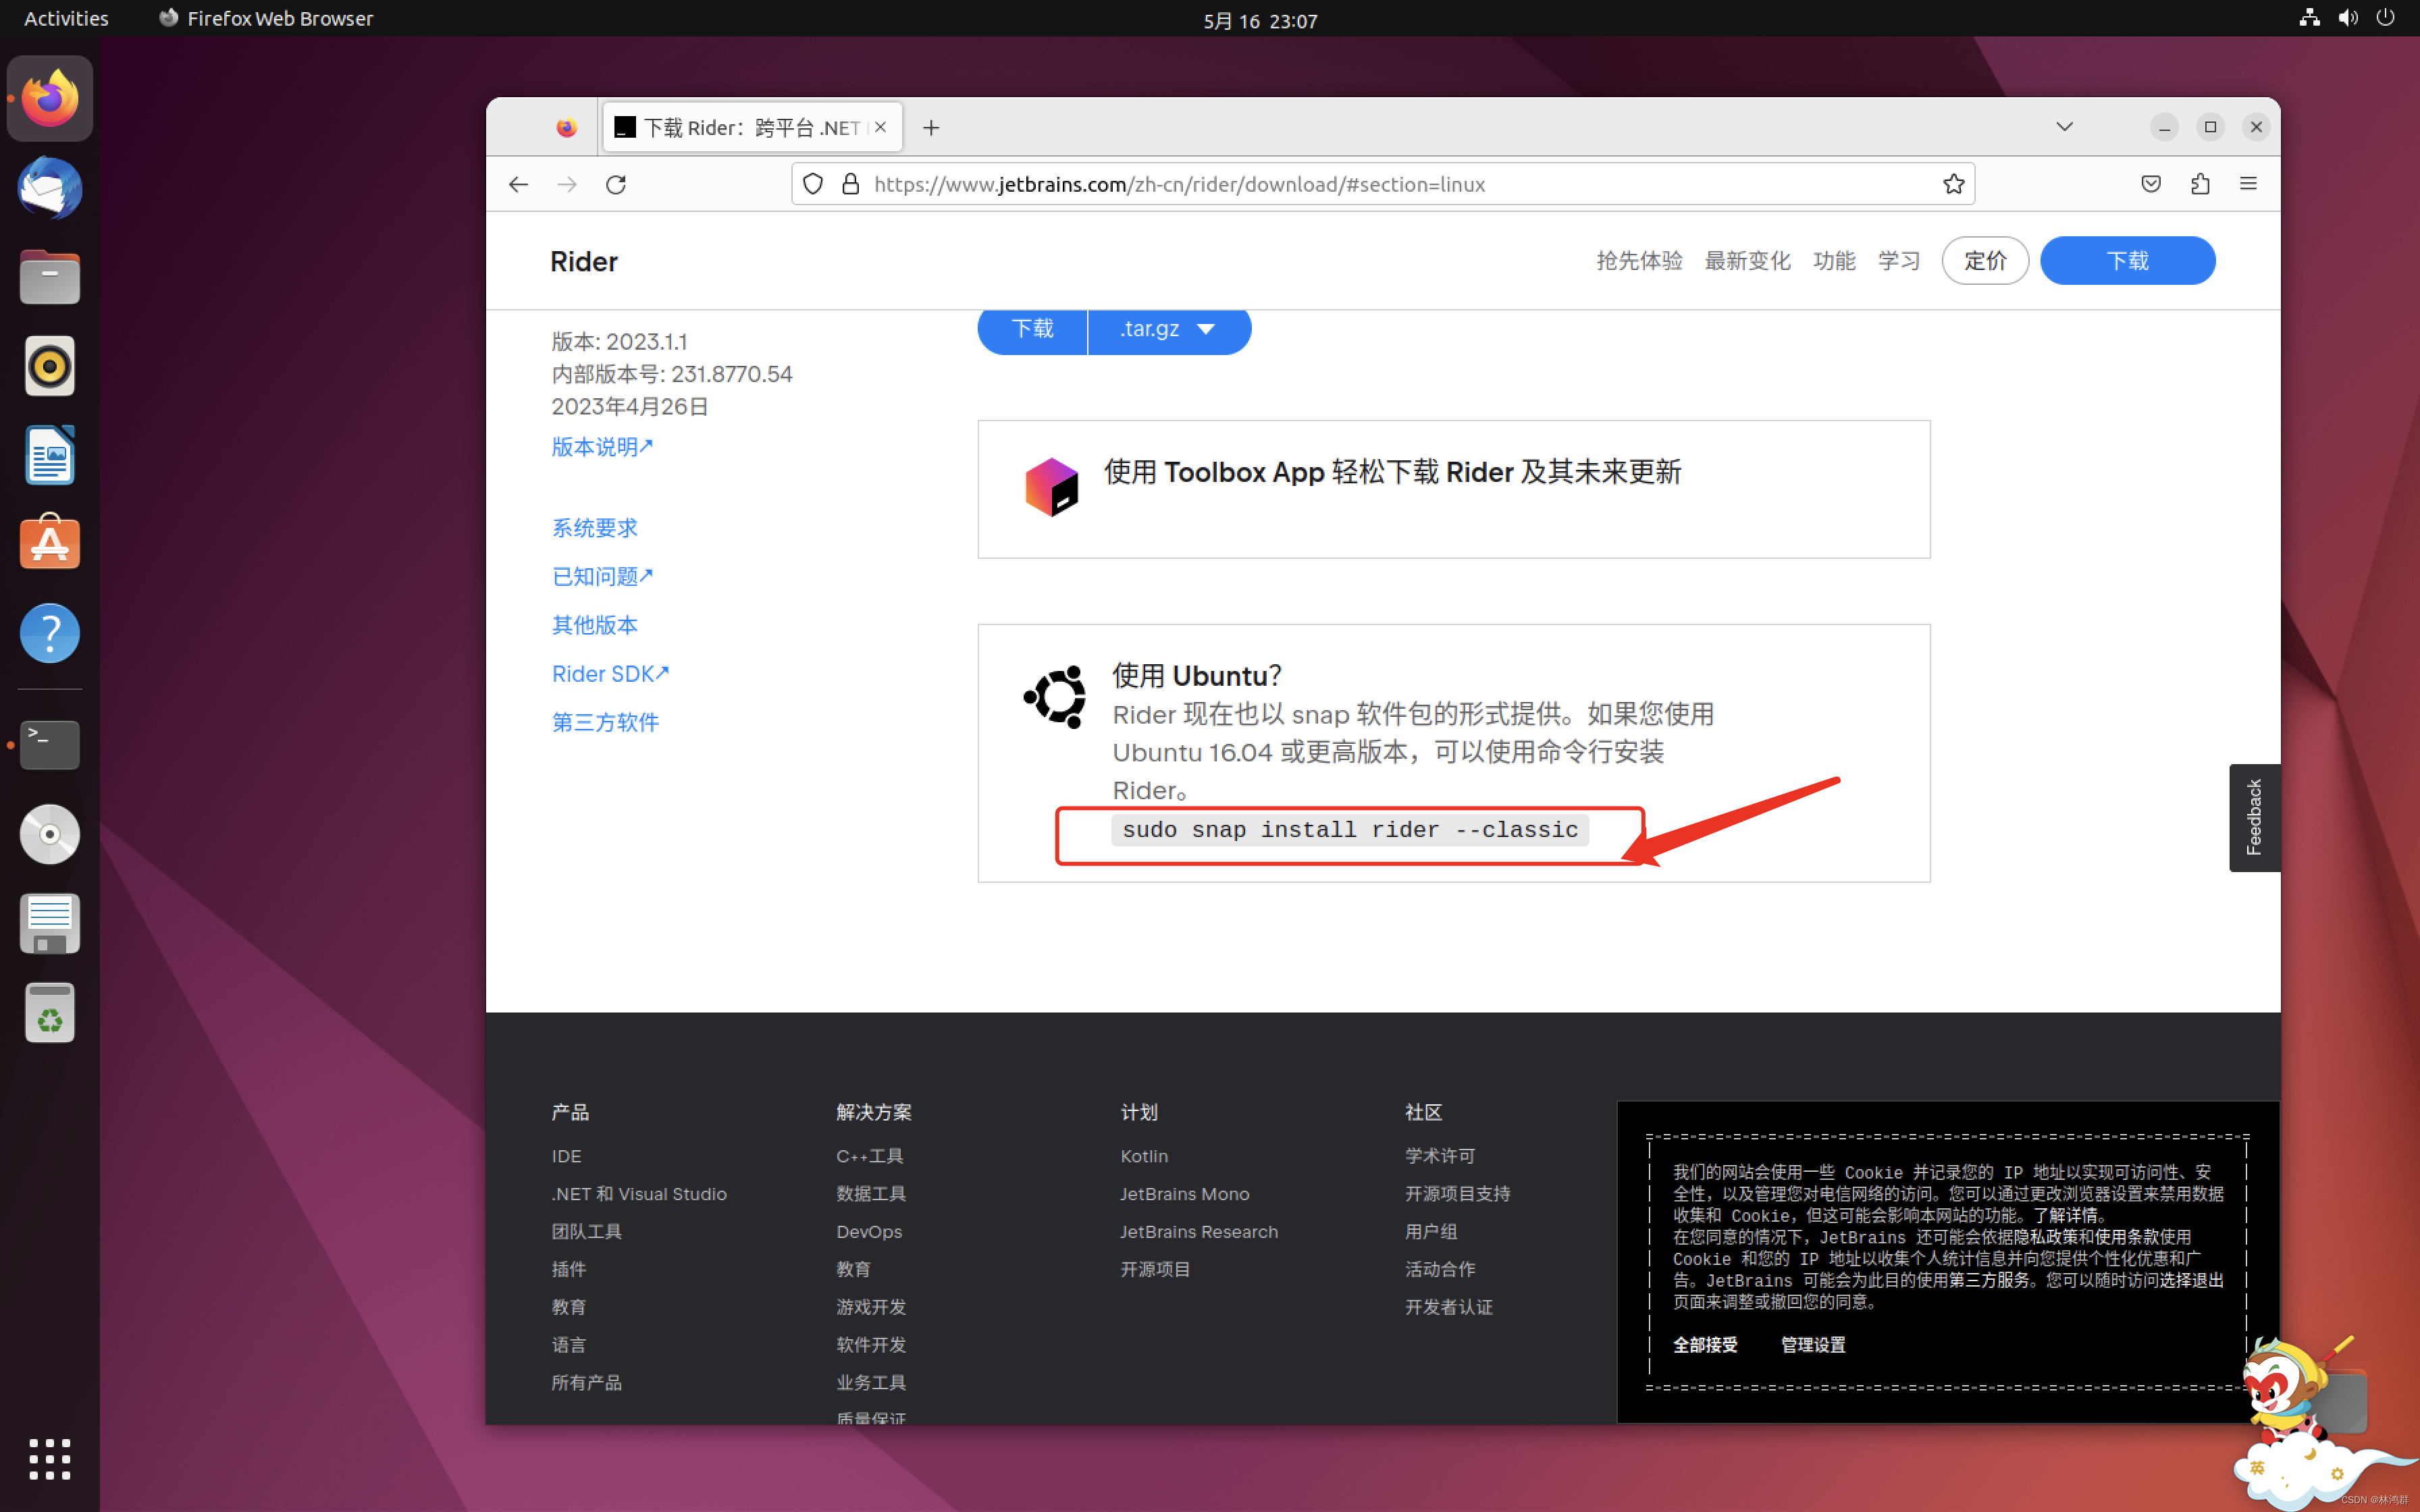Open the .tar.gz format dropdown
The width and height of the screenshot is (2420, 1512).
1169,330
